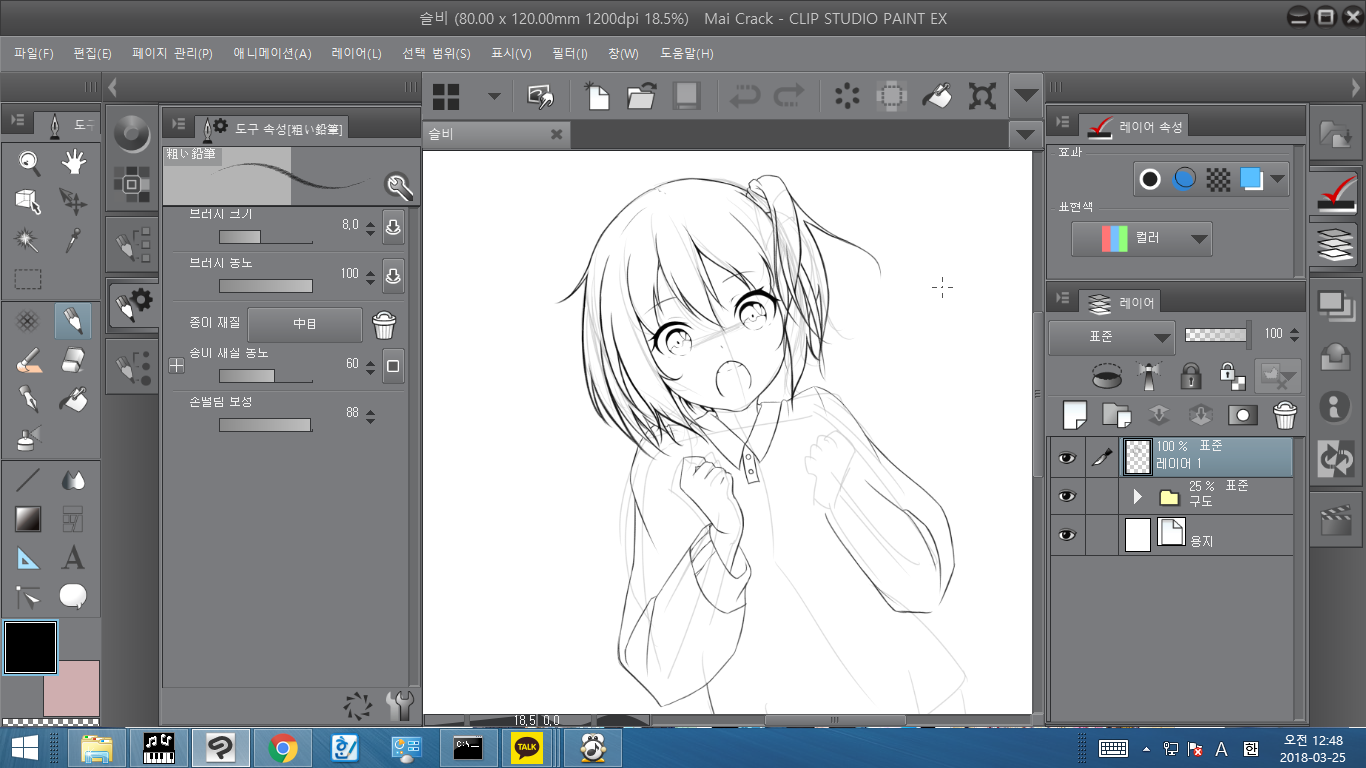Image resolution: width=1366 pixels, height=768 pixels.
Task: Open the color wheel palette
Action: [x=131, y=133]
